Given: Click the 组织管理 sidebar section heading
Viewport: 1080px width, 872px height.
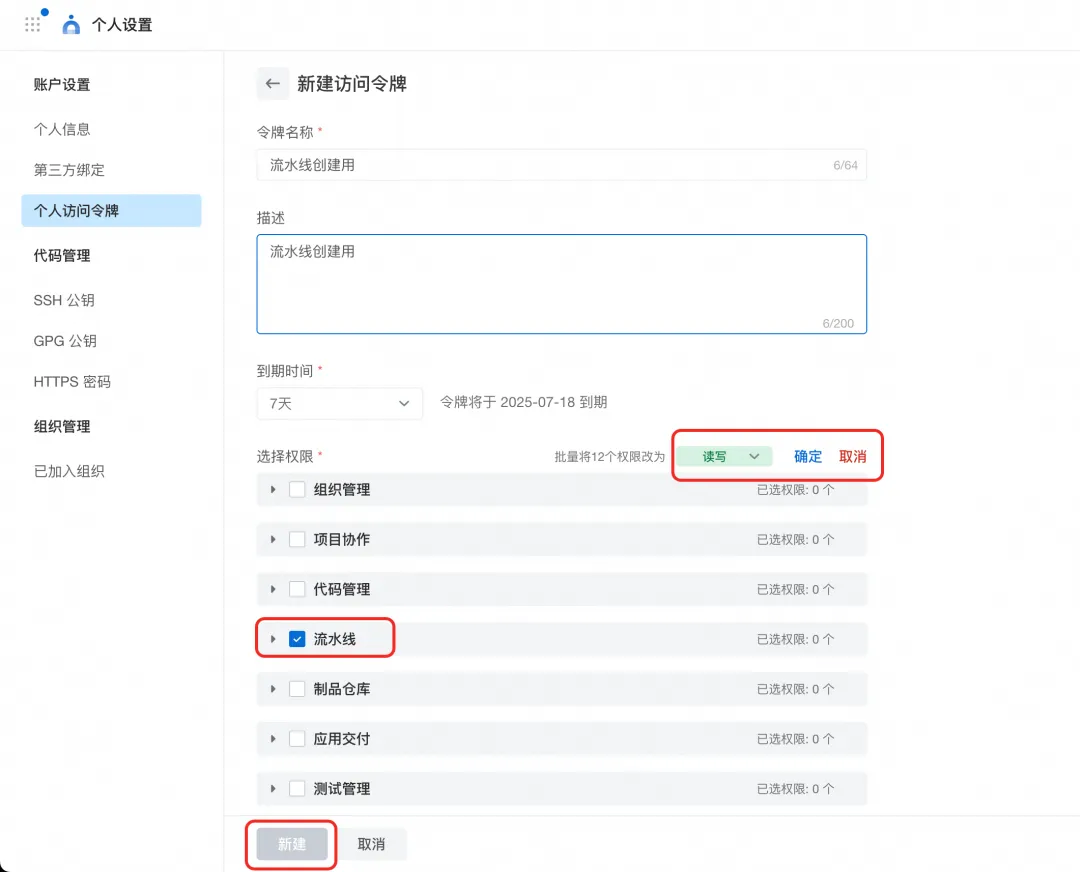Looking at the screenshot, I should click(62, 426).
